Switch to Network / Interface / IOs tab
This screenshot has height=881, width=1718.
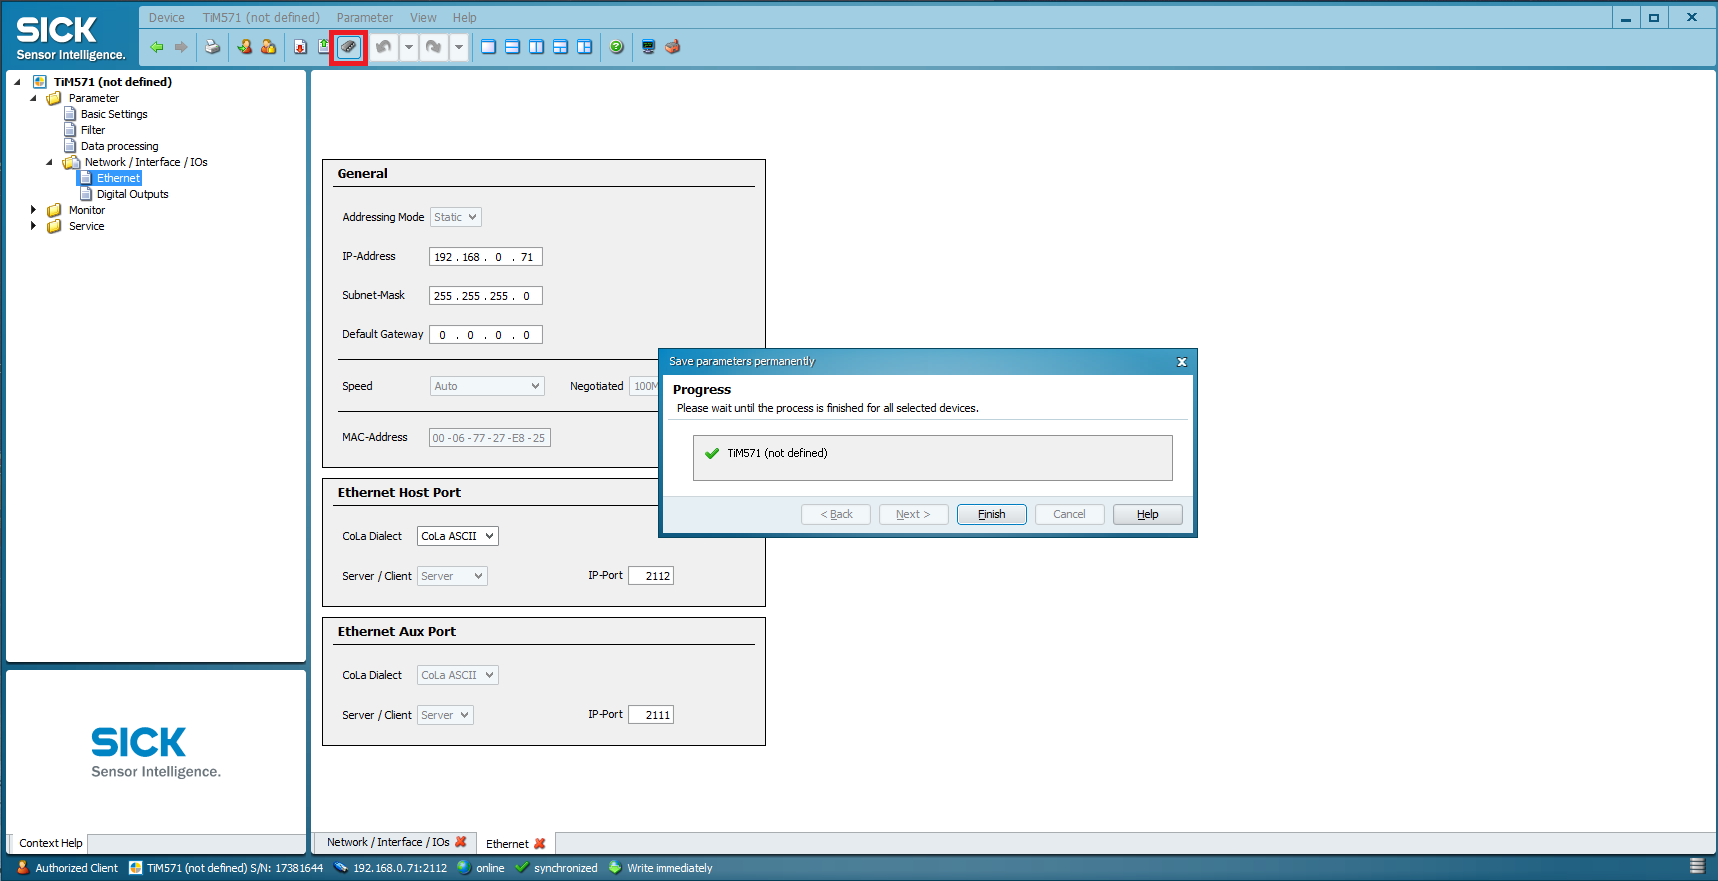pos(388,843)
